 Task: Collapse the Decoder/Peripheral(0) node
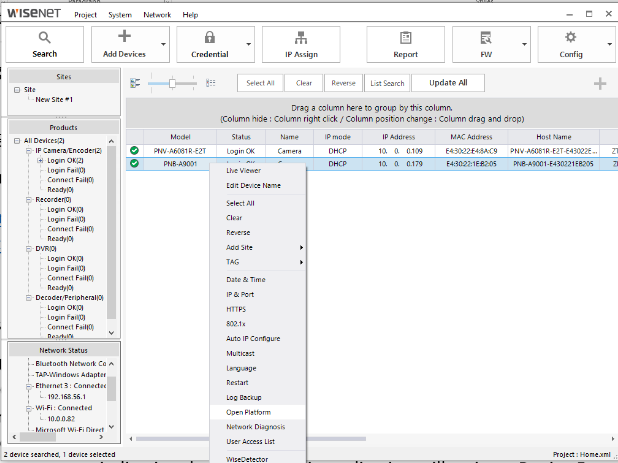point(29,298)
